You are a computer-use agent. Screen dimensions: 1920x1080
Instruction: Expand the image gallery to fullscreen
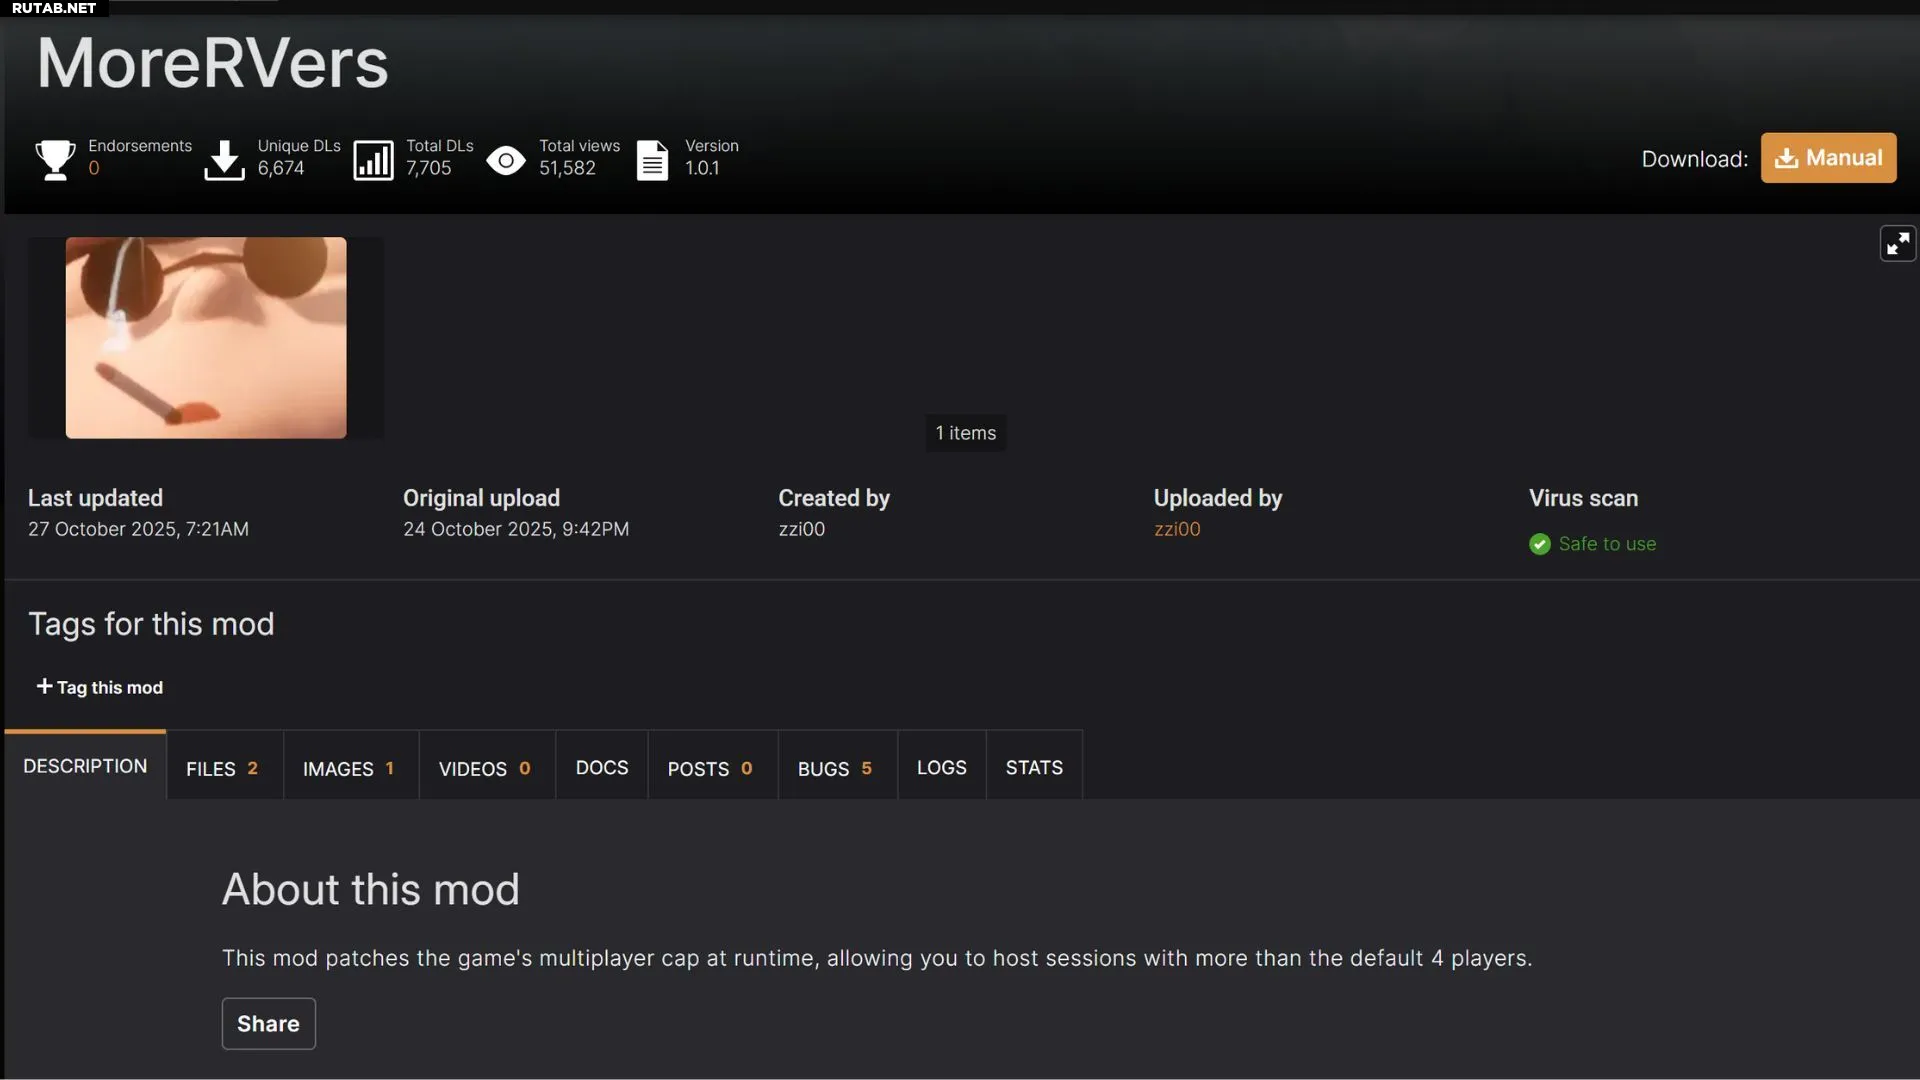pyautogui.click(x=1897, y=243)
